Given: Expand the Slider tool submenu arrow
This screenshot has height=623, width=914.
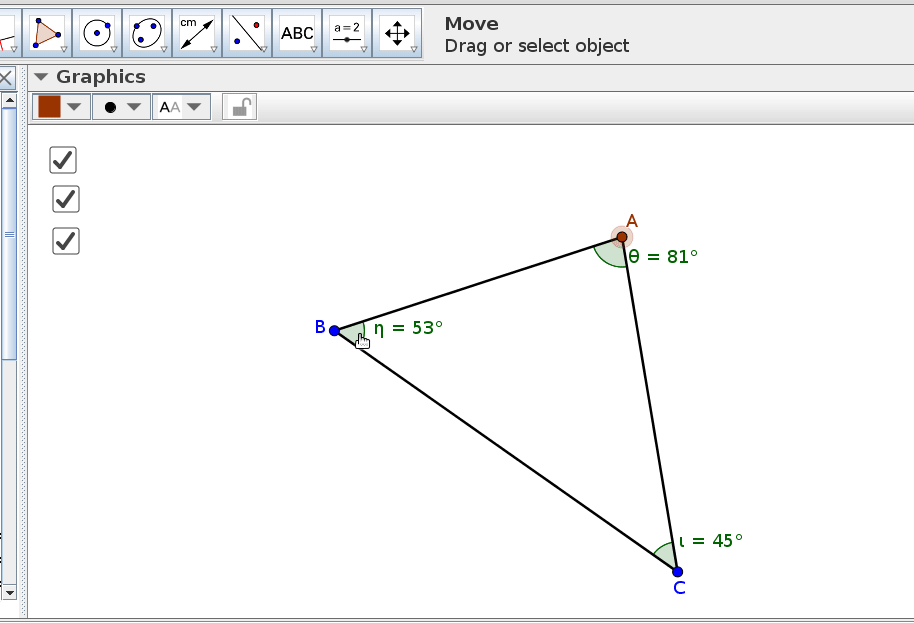Looking at the screenshot, I should pos(364,50).
